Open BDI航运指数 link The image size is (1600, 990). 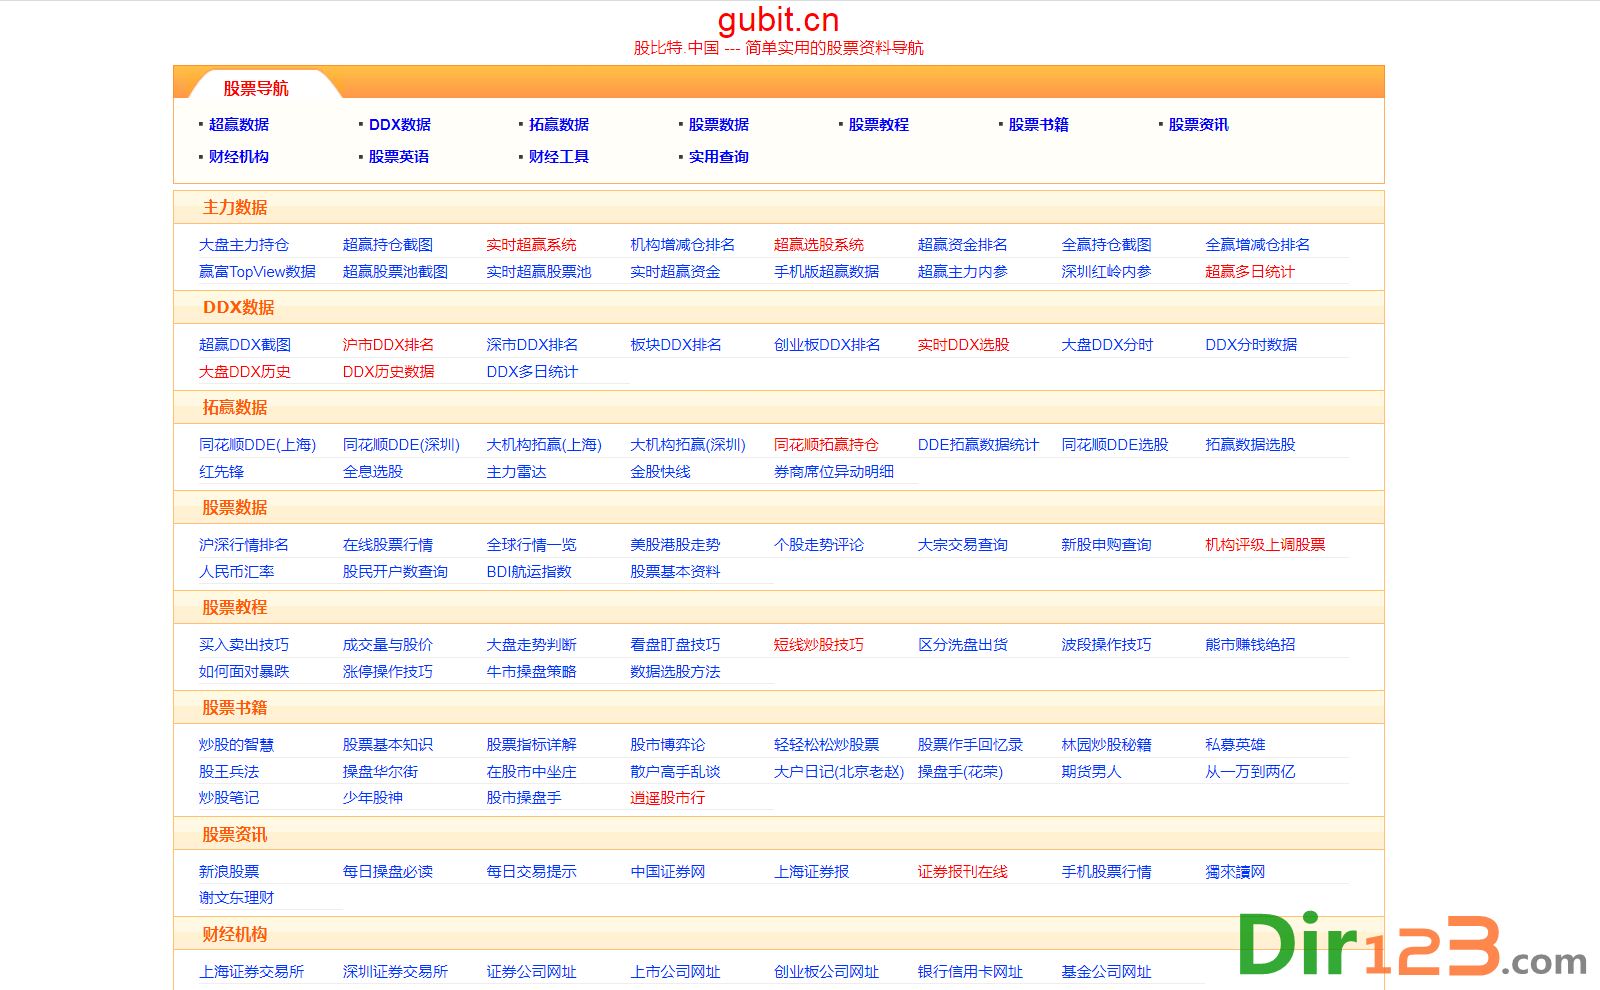(x=529, y=572)
